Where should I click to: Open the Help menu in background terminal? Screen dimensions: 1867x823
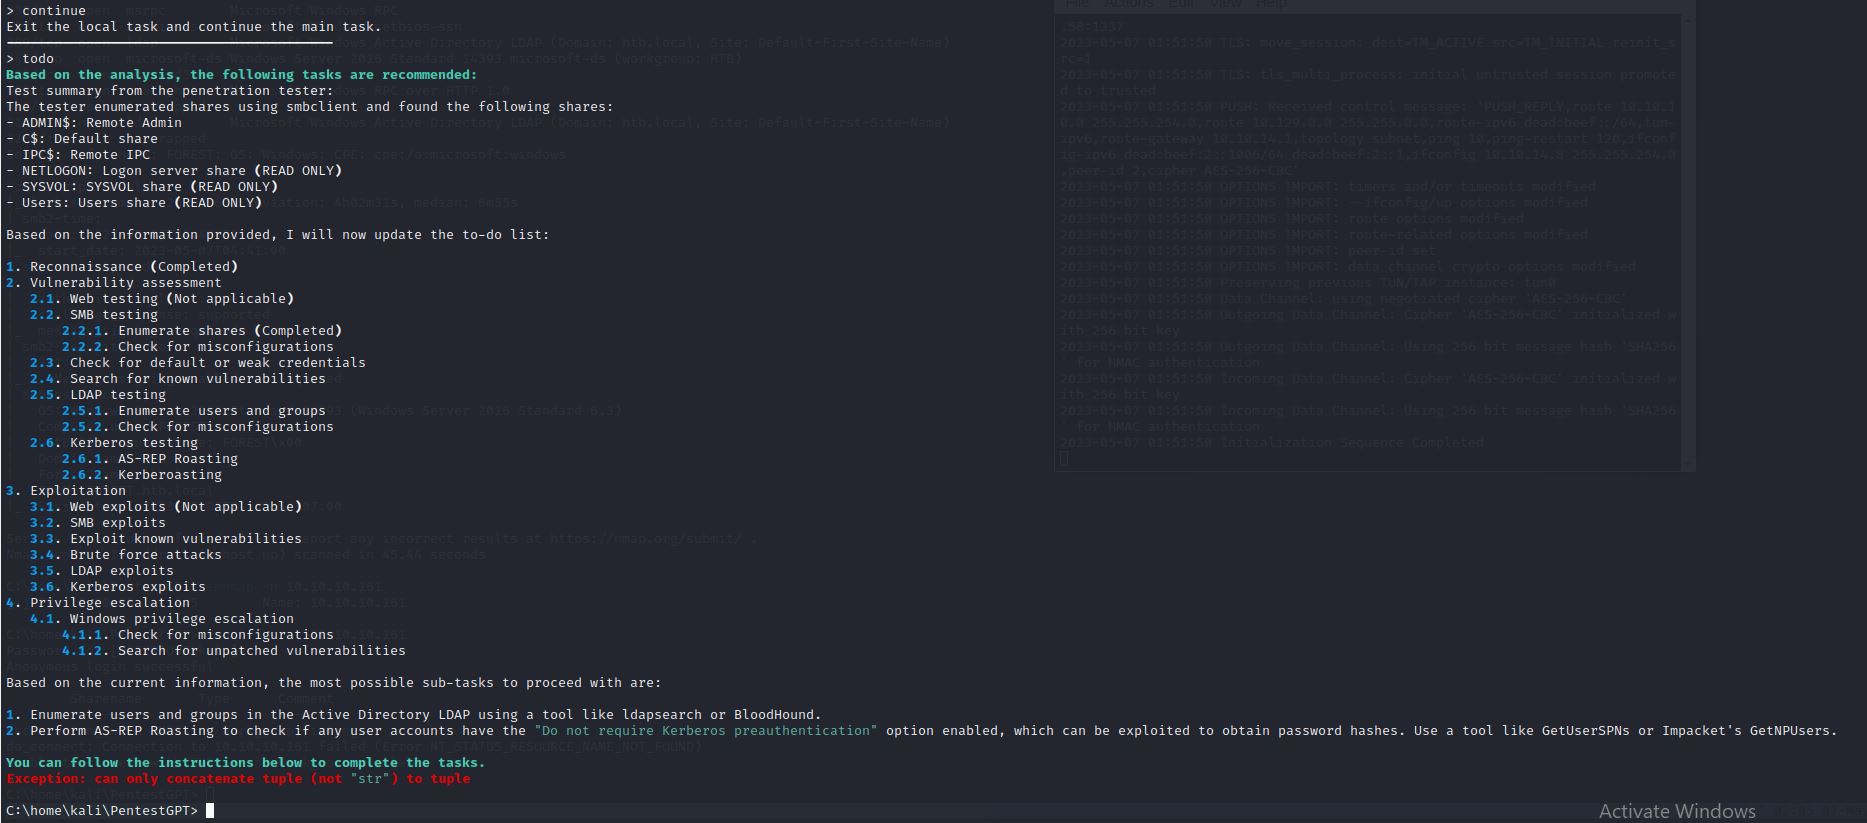click(1271, 4)
